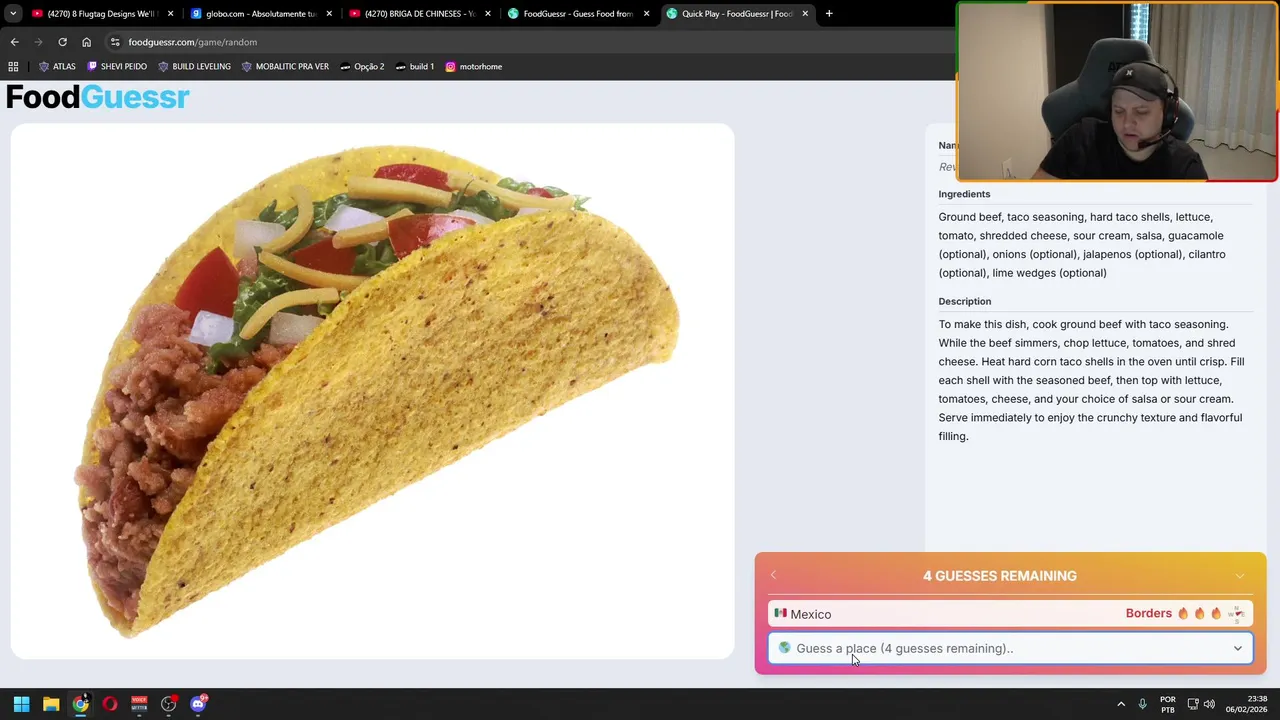Reload the page

pos(62,42)
